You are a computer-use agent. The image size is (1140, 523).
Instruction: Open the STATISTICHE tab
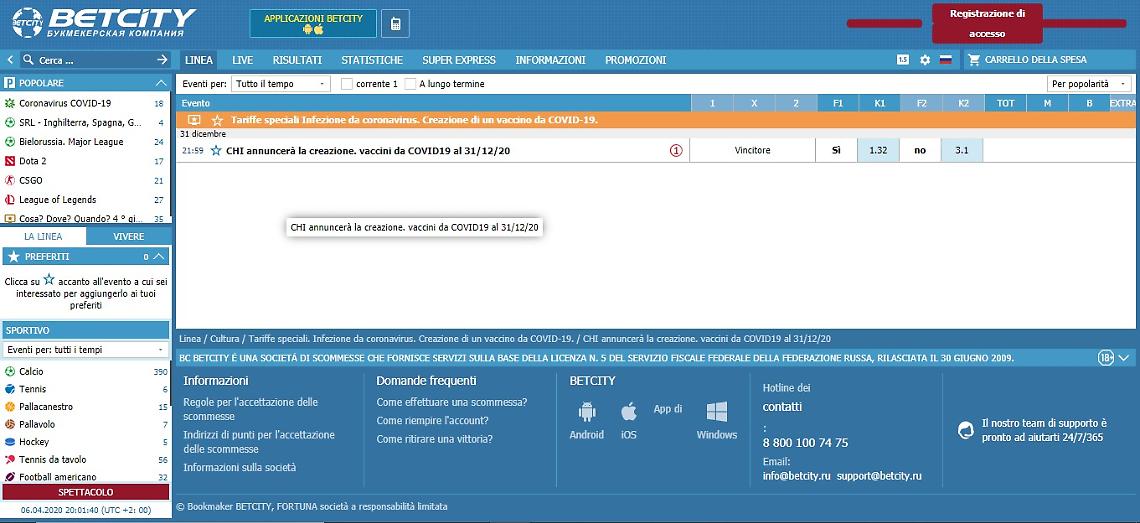pyautogui.click(x=372, y=60)
